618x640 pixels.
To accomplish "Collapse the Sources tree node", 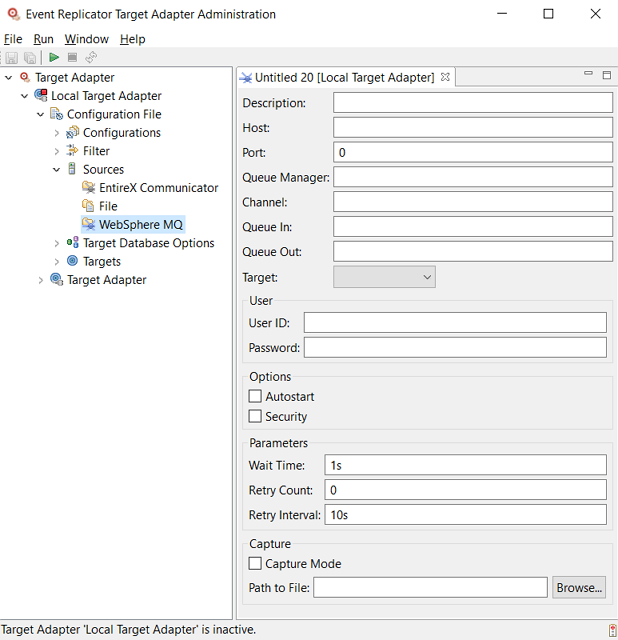I will point(57,170).
